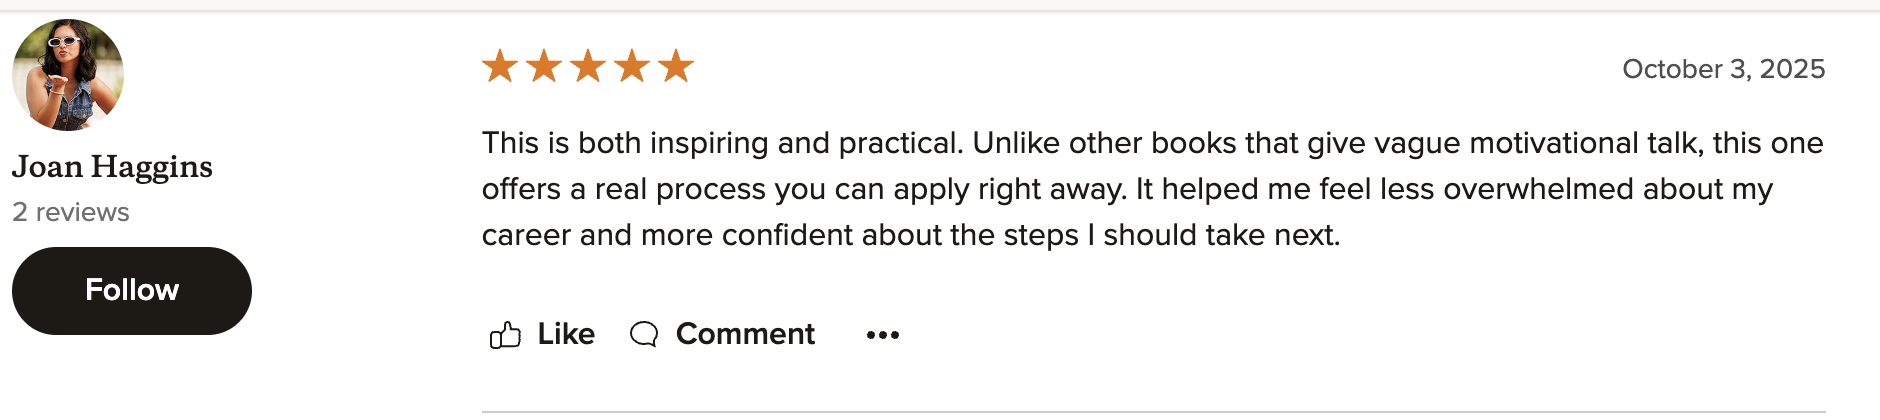Click the second rating star
Image resolution: width=1880 pixels, height=420 pixels.
point(544,66)
